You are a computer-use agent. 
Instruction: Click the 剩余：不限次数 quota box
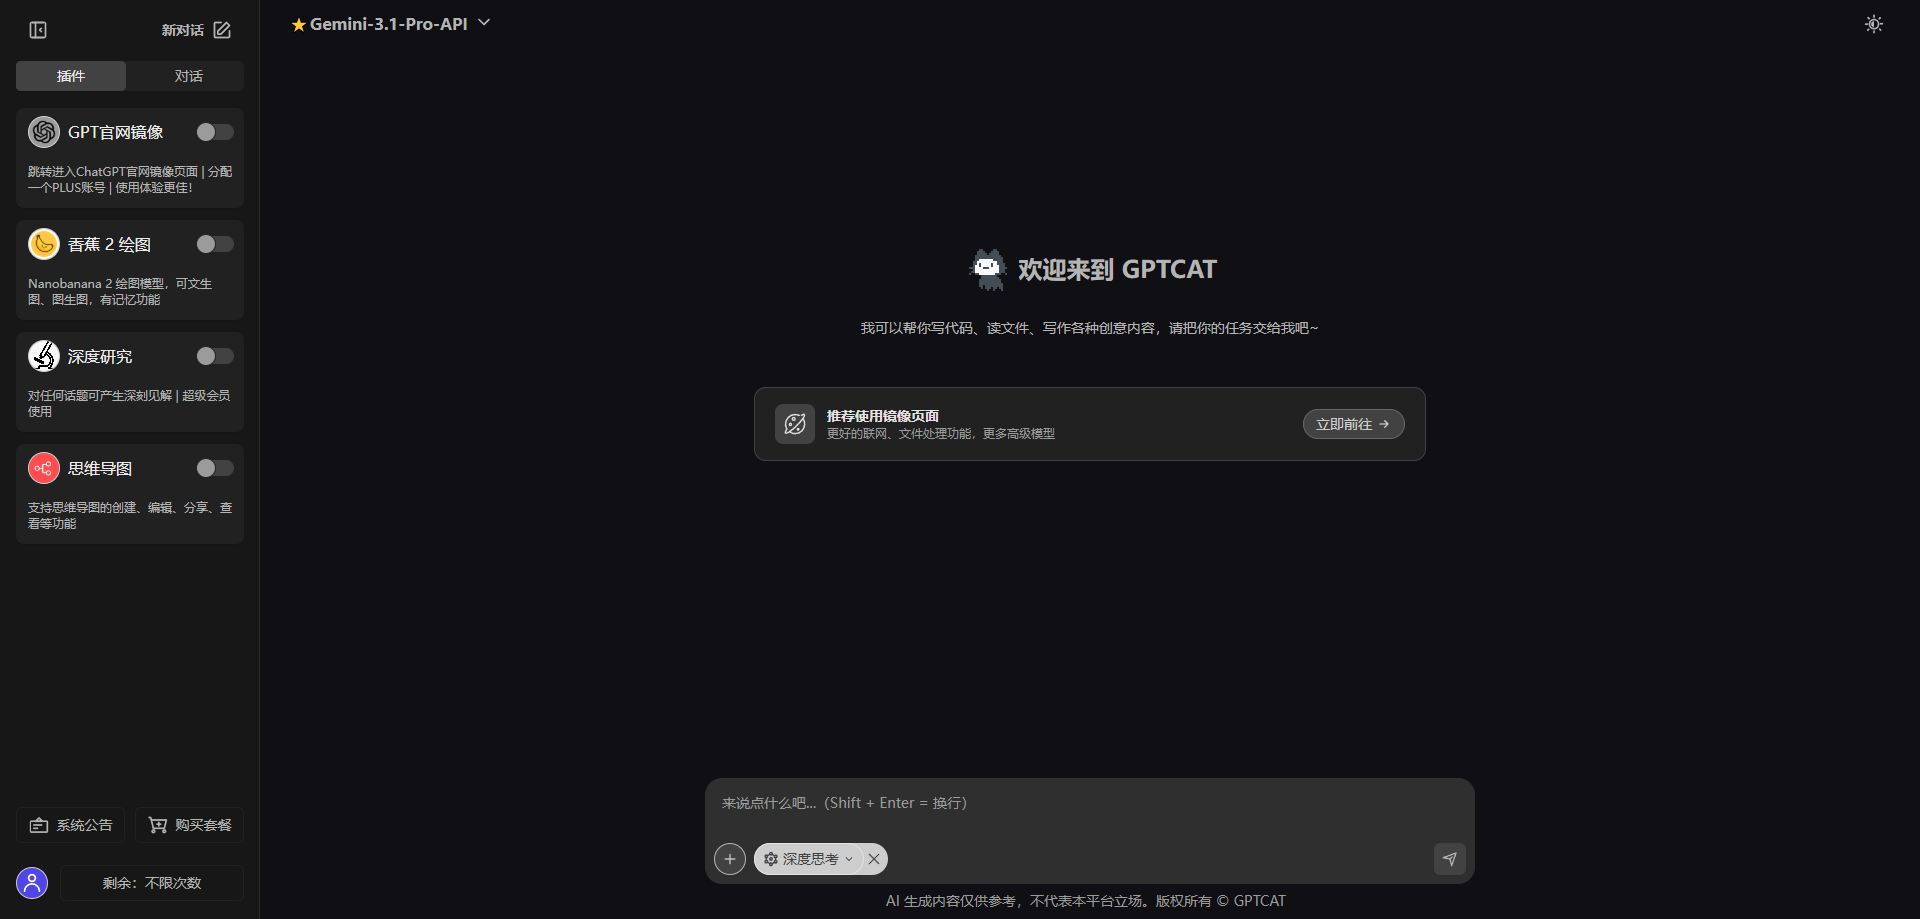coord(152,883)
